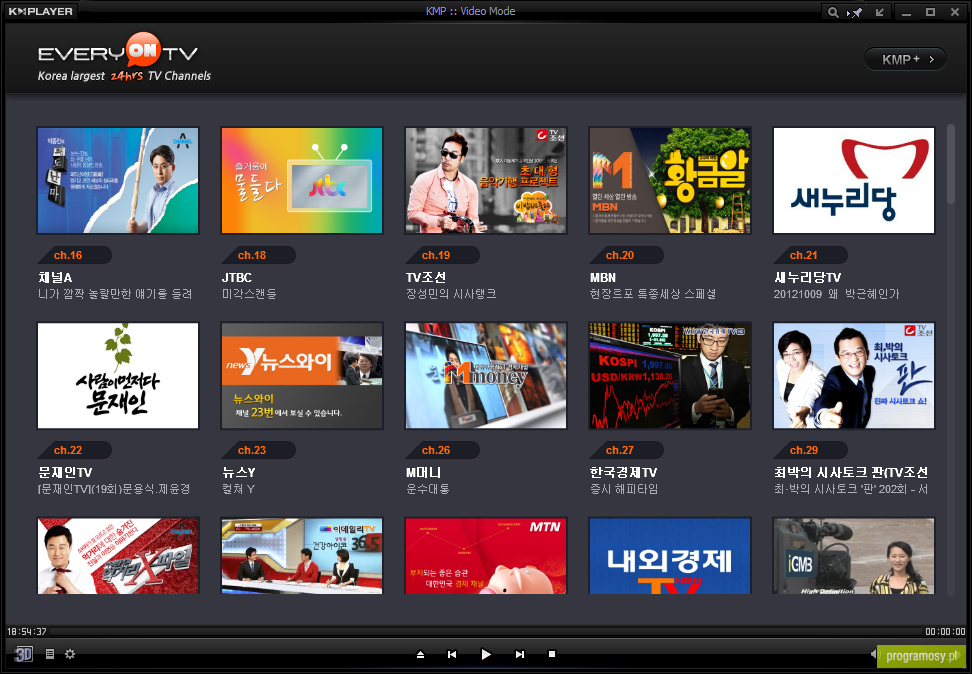Click the ch.18 channel badge
The image size is (972, 674).
click(x=258, y=255)
